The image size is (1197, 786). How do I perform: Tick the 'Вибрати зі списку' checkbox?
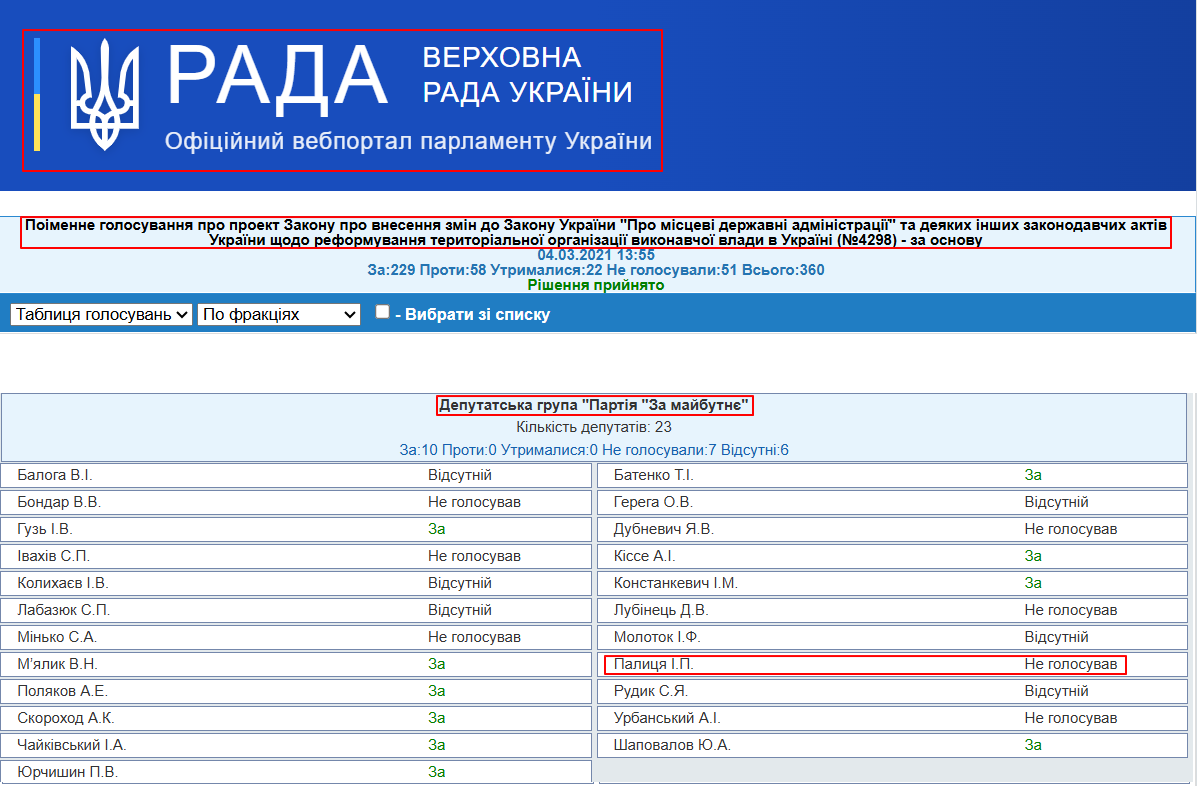382,311
